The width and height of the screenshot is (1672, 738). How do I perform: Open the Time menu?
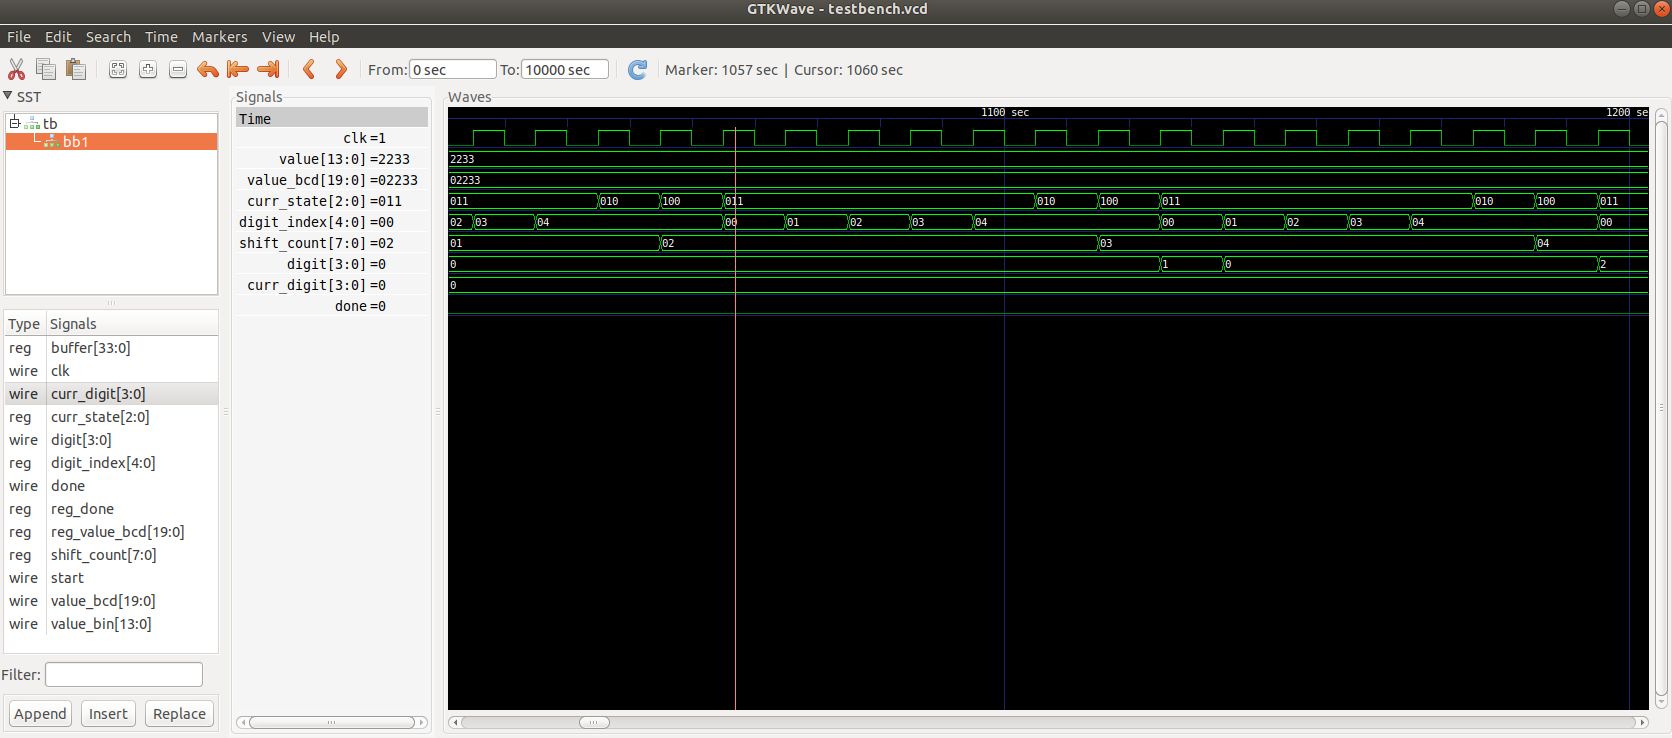[x=161, y=36]
